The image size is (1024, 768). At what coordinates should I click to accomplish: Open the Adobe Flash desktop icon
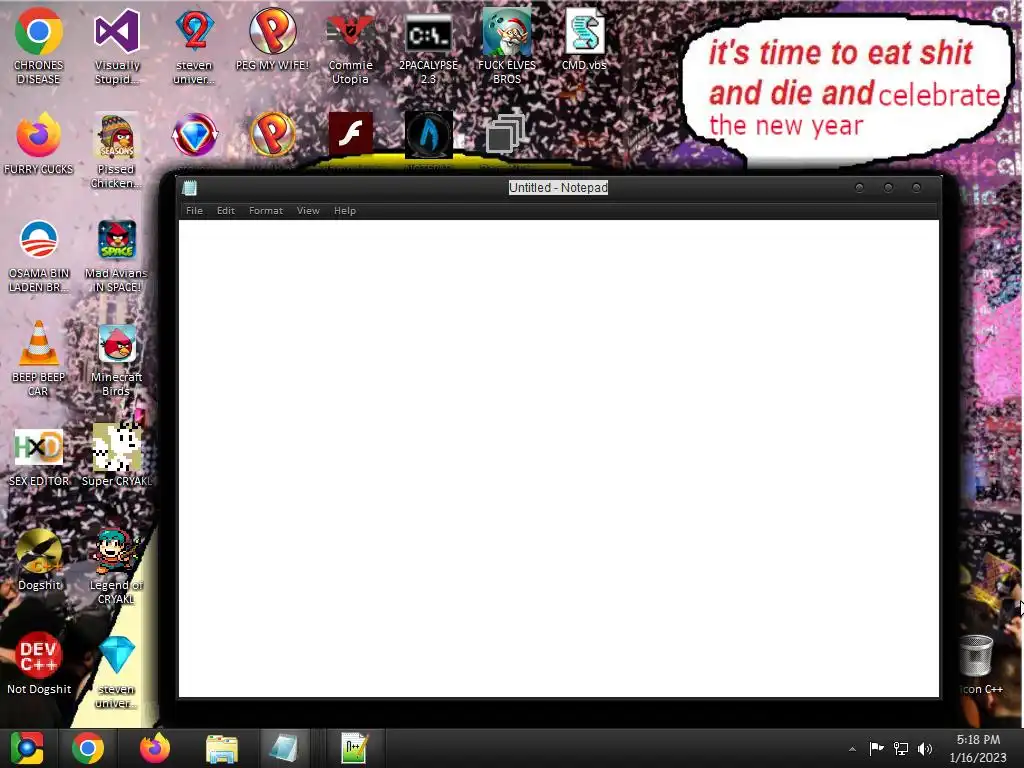coord(351,134)
